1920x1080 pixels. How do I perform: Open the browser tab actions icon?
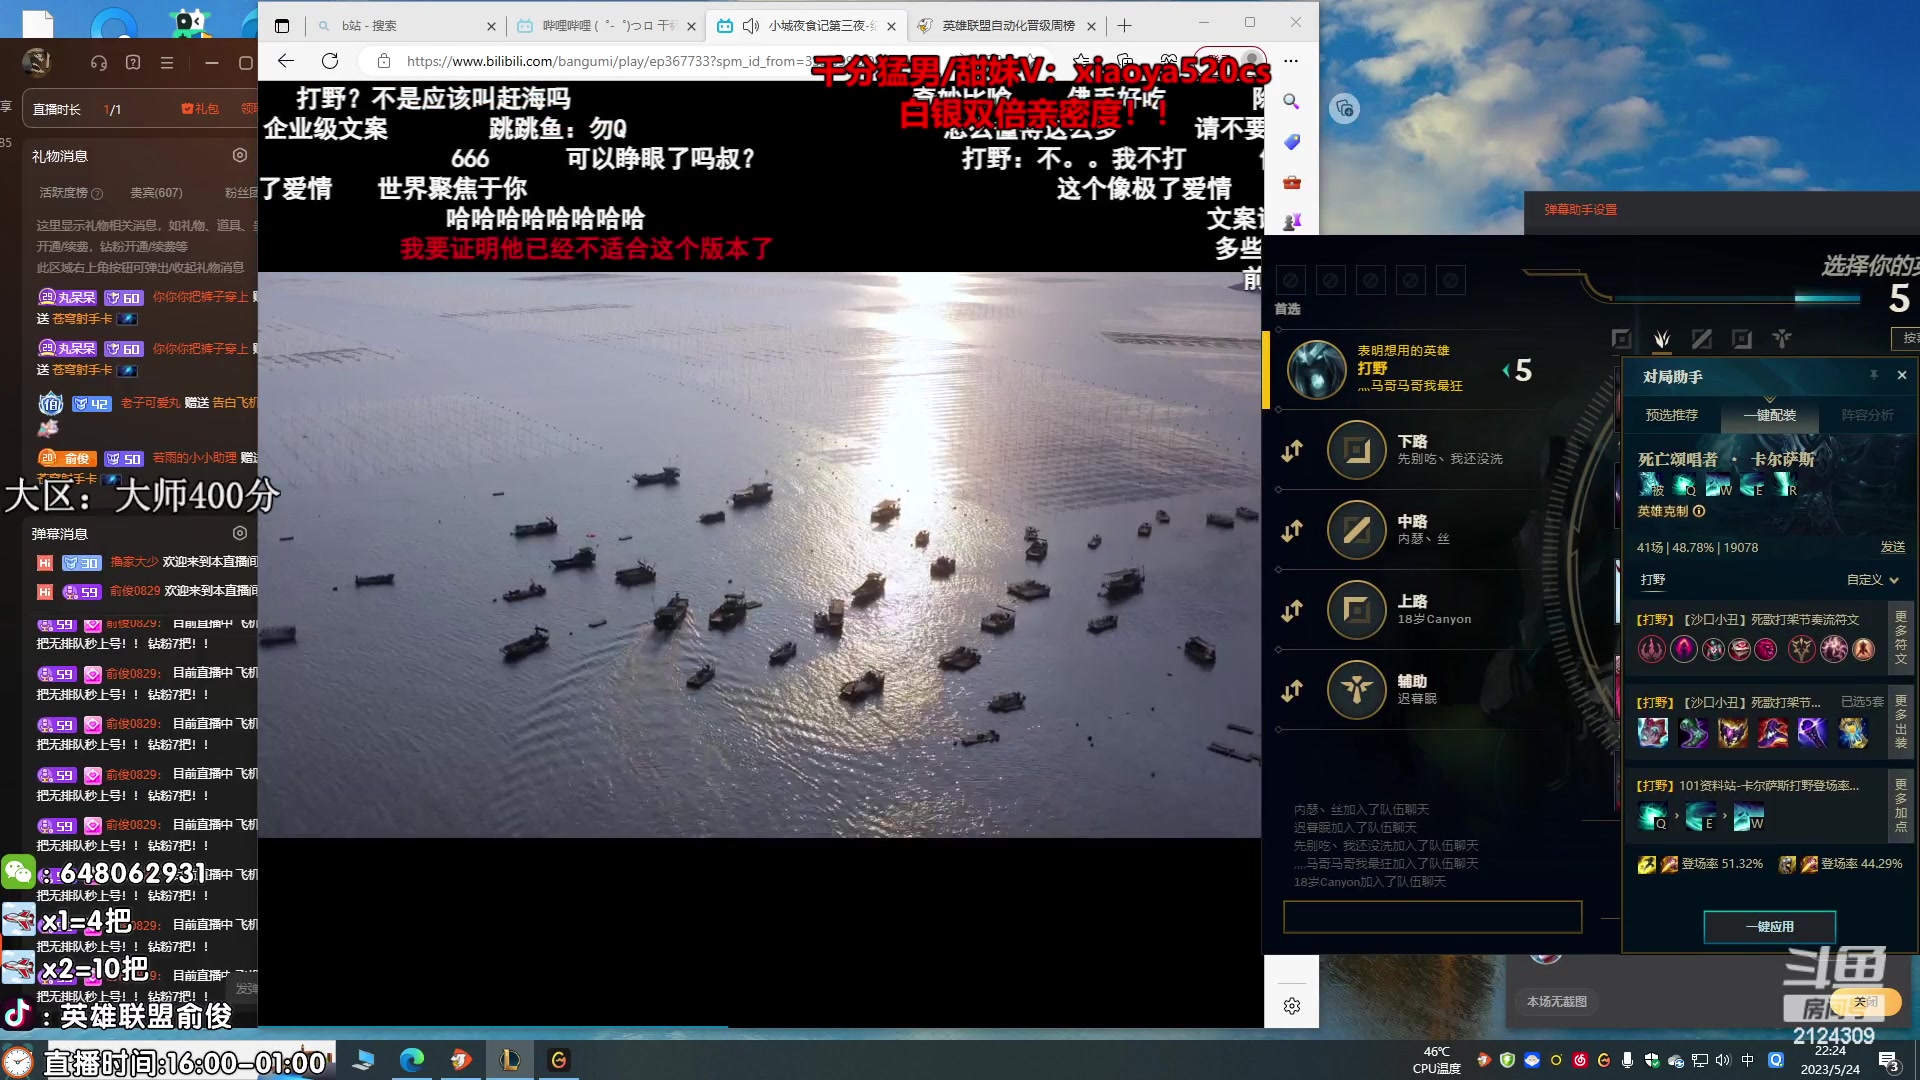[x=282, y=26]
